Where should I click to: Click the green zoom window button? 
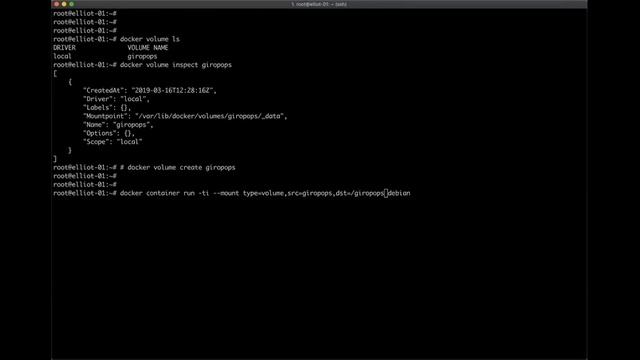point(71,4)
